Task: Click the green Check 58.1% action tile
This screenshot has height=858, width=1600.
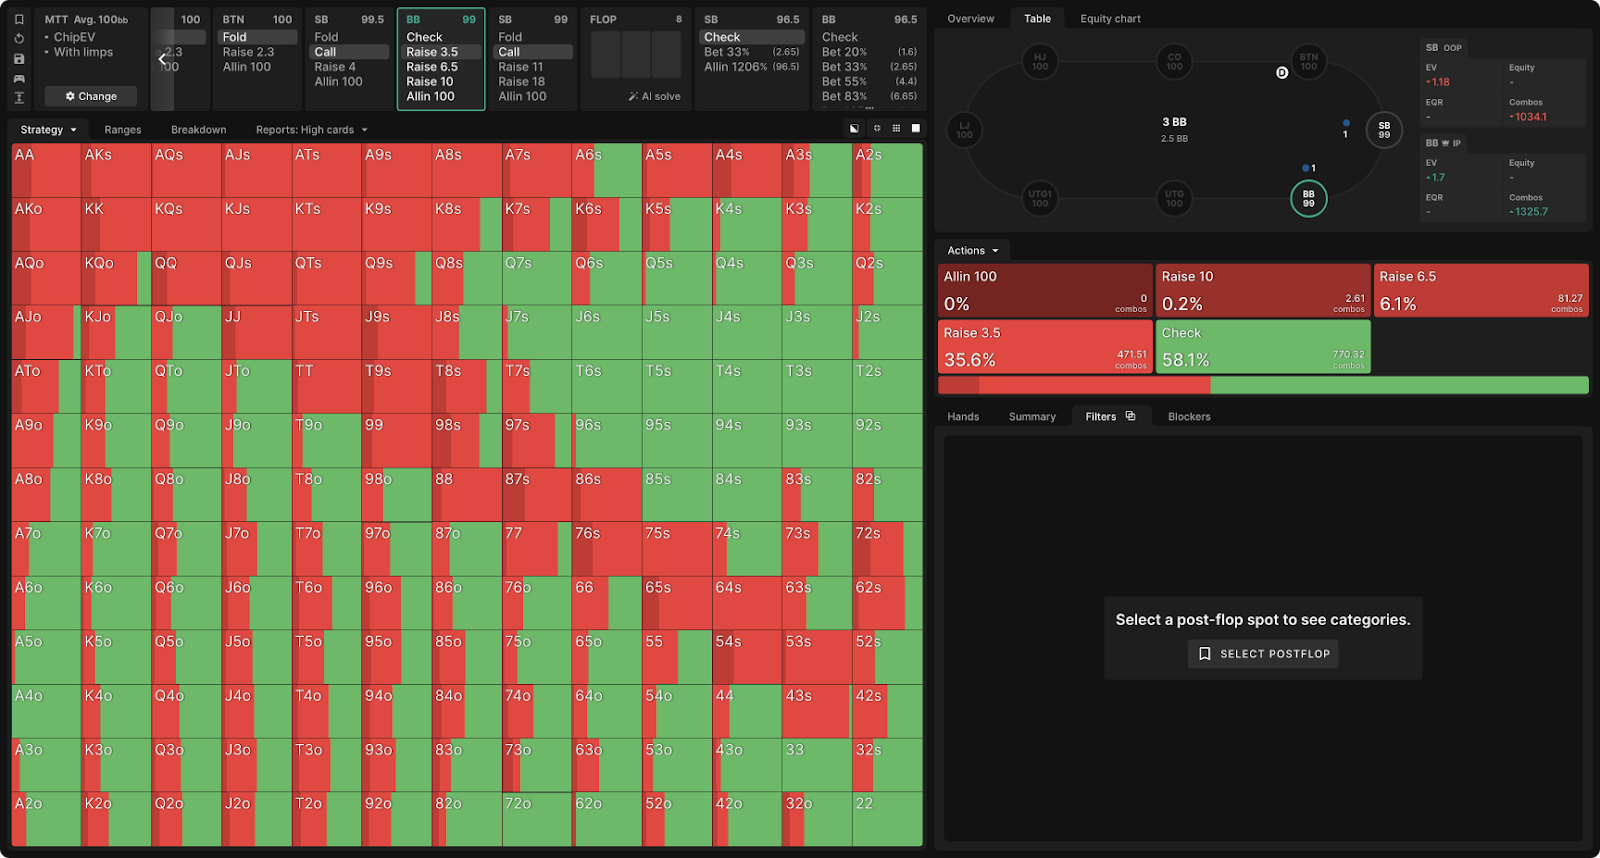Action: pos(1262,347)
